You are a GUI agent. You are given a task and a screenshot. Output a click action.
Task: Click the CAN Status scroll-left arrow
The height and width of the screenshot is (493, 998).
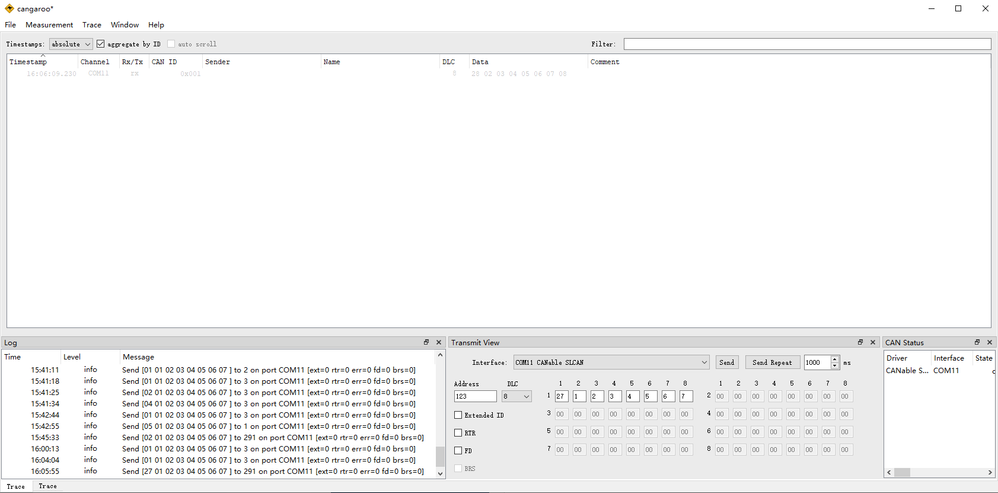click(x=889, y=473)
